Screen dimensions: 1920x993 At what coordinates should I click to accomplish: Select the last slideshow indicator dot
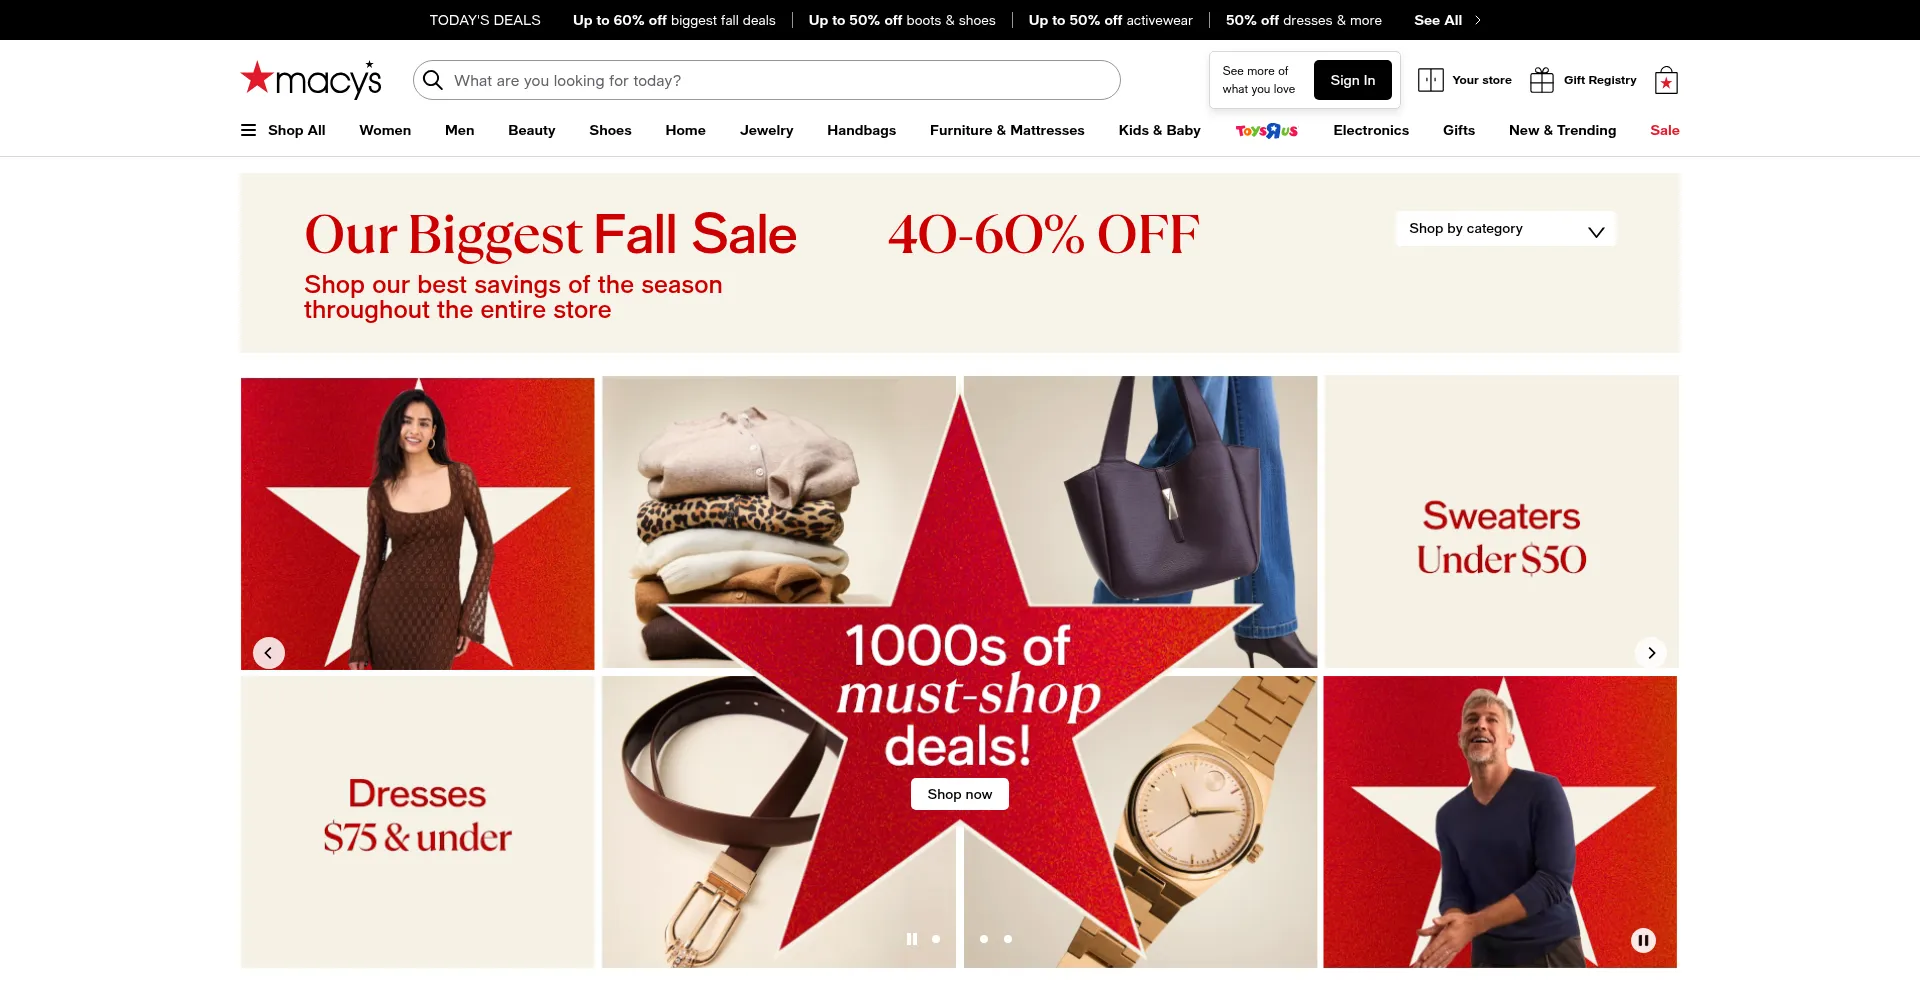(1008, 939)
